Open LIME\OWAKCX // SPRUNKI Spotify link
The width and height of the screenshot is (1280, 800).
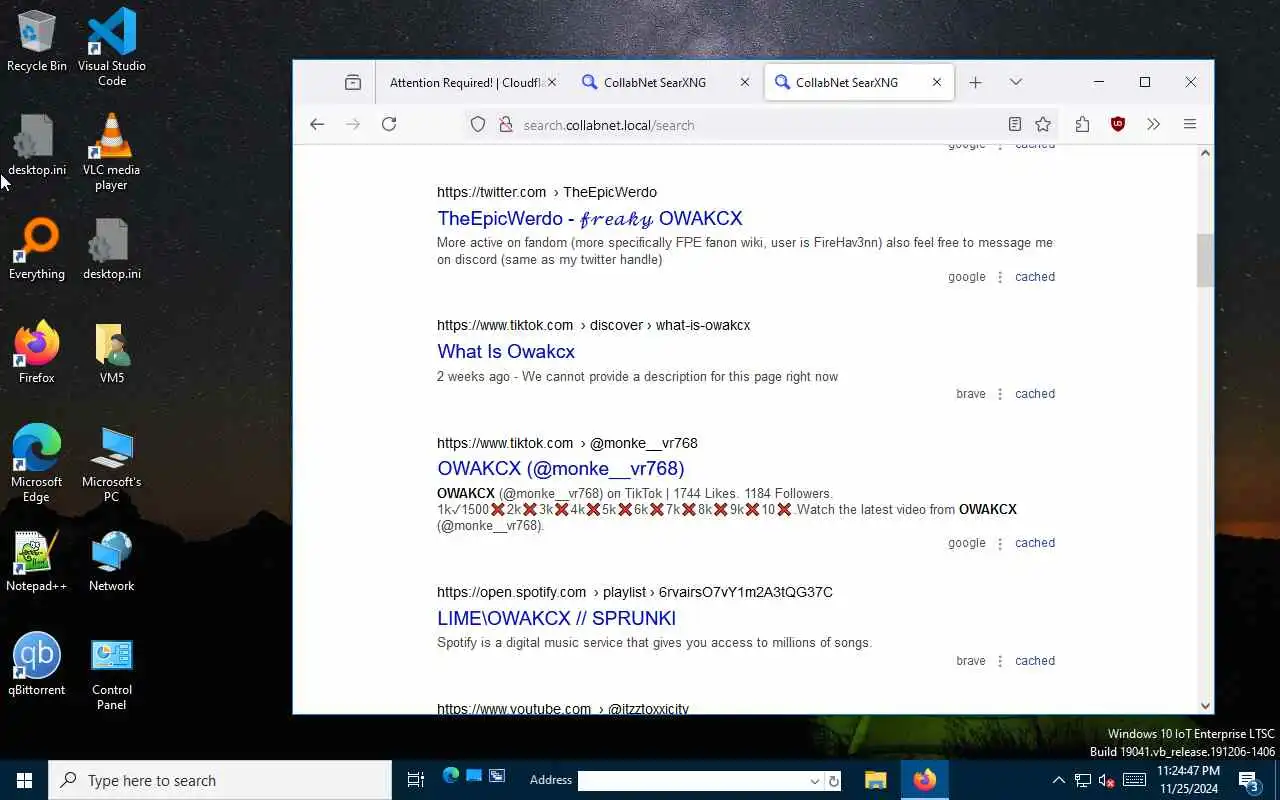pos(556,618)
